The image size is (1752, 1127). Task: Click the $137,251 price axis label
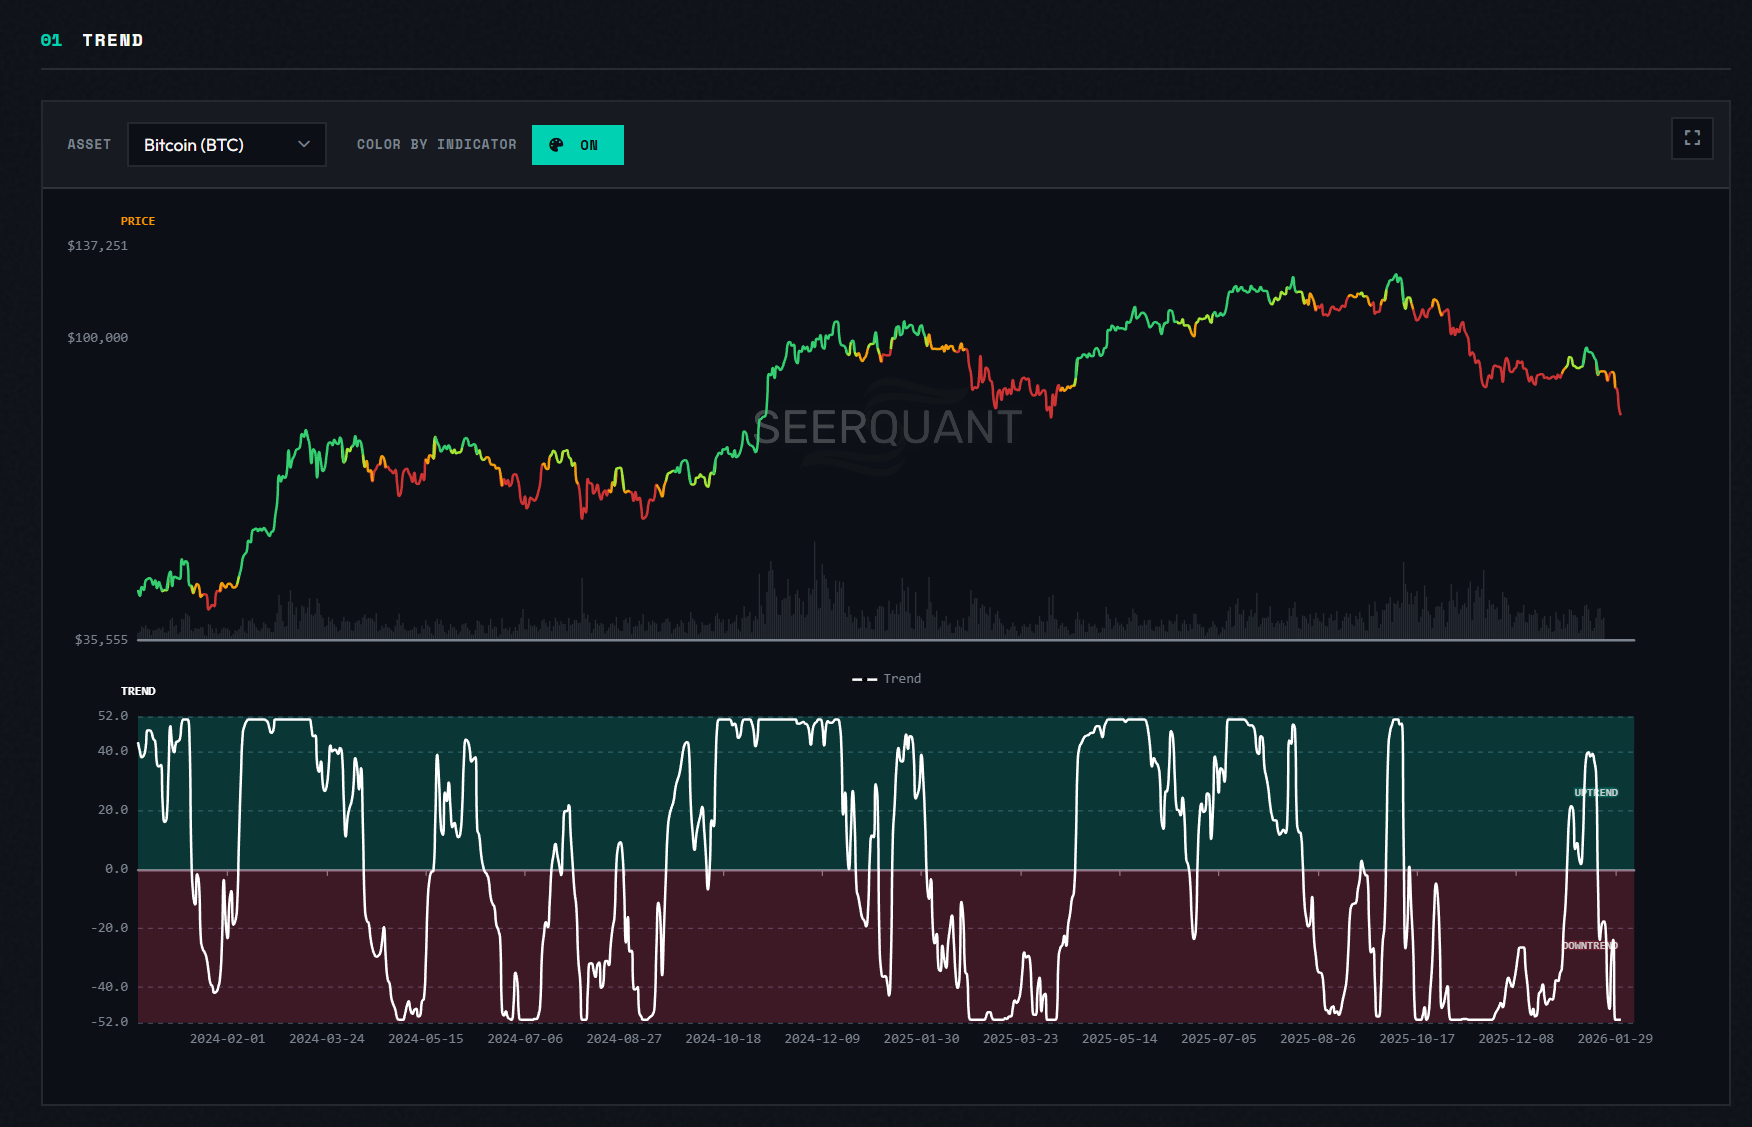pyautogui.click(x=97, y=245)
